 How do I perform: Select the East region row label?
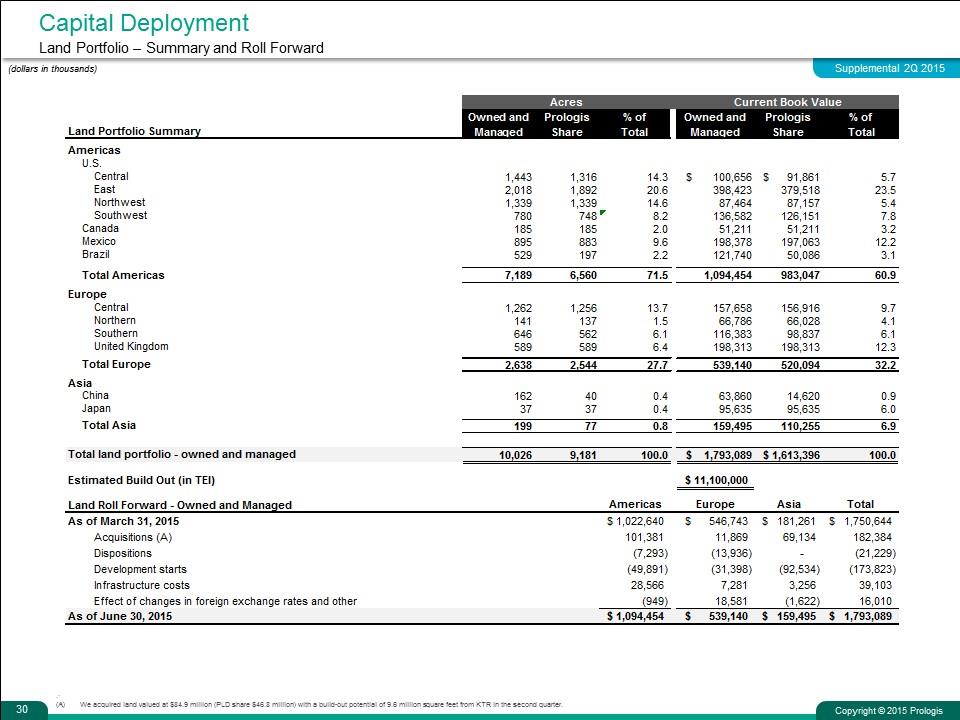[x=105, y=189]
